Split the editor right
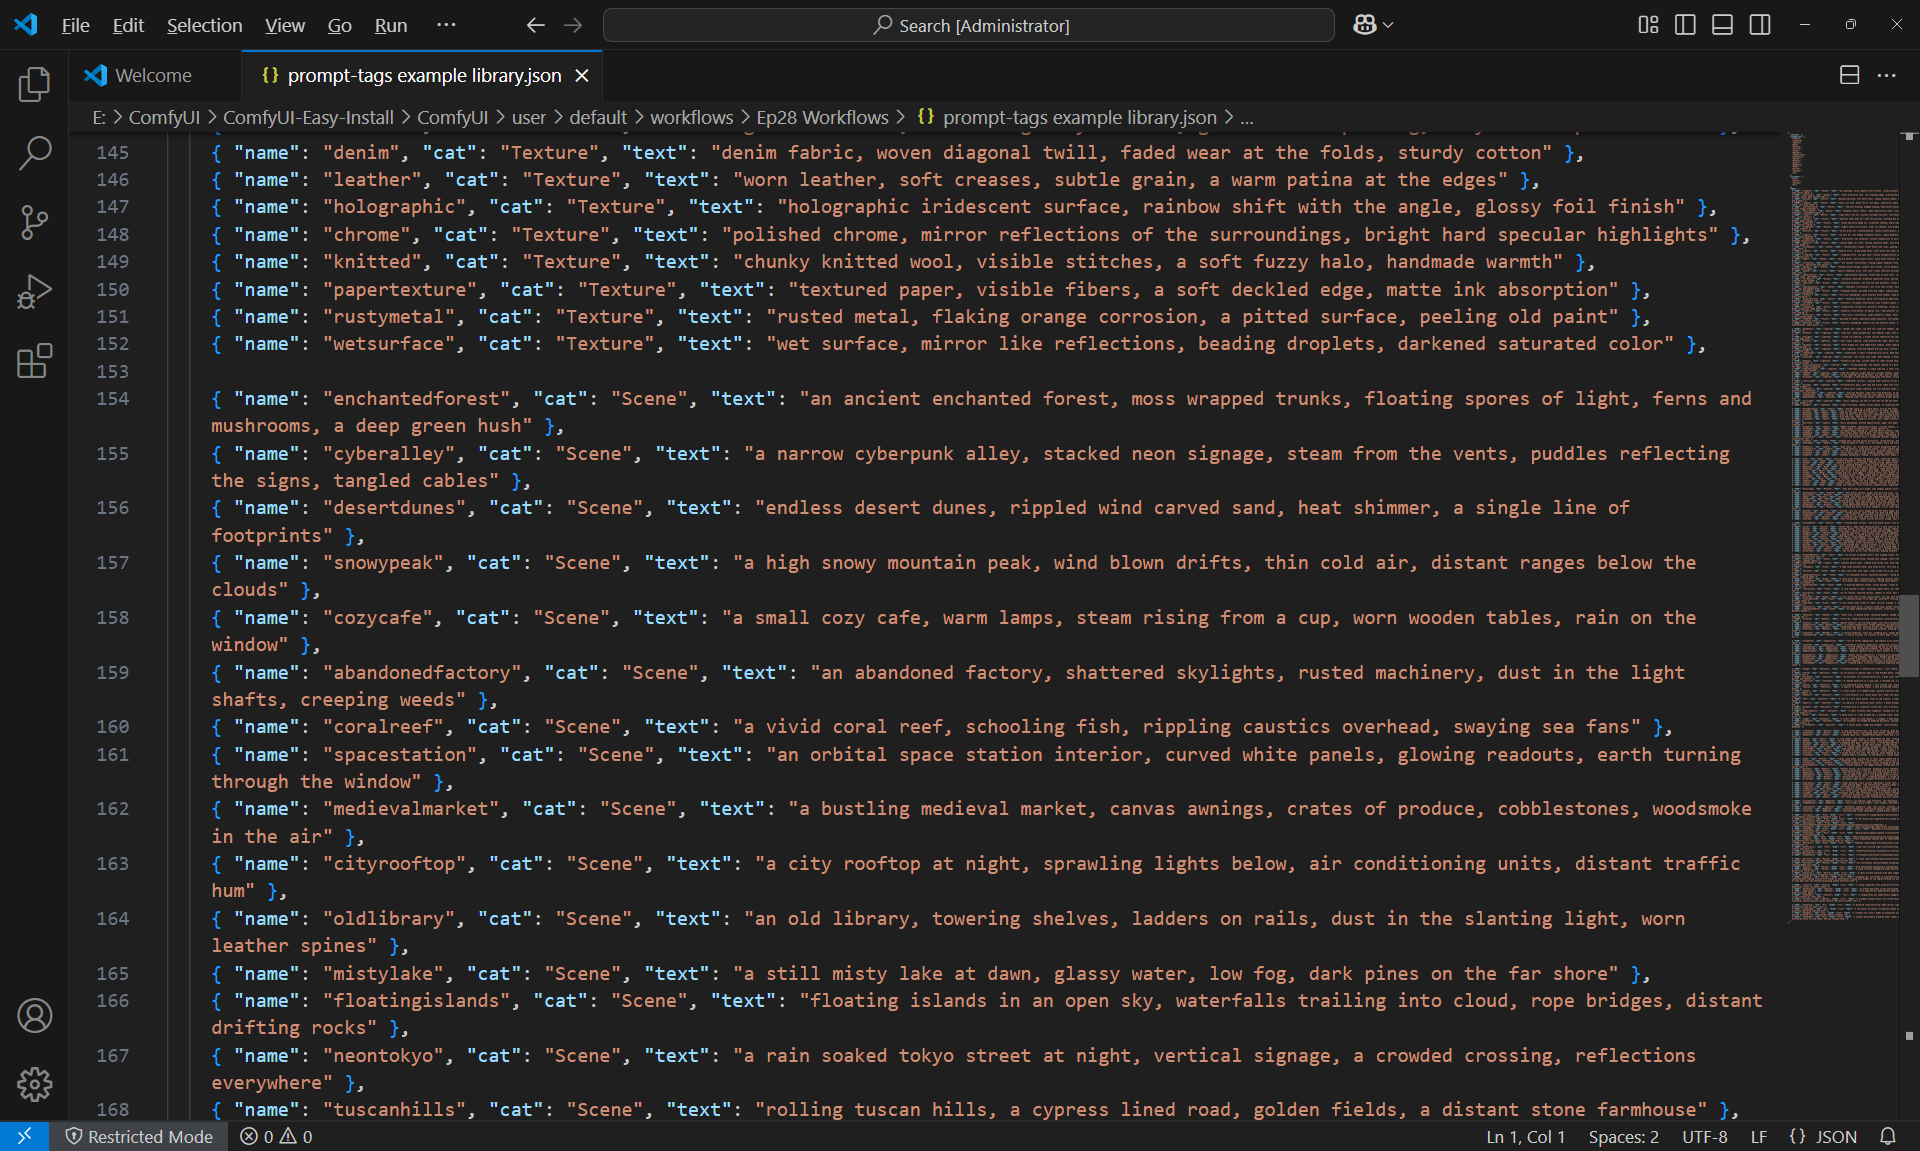The height and width of the screenshot is (1151, 1920). (x=1850, y=75)
